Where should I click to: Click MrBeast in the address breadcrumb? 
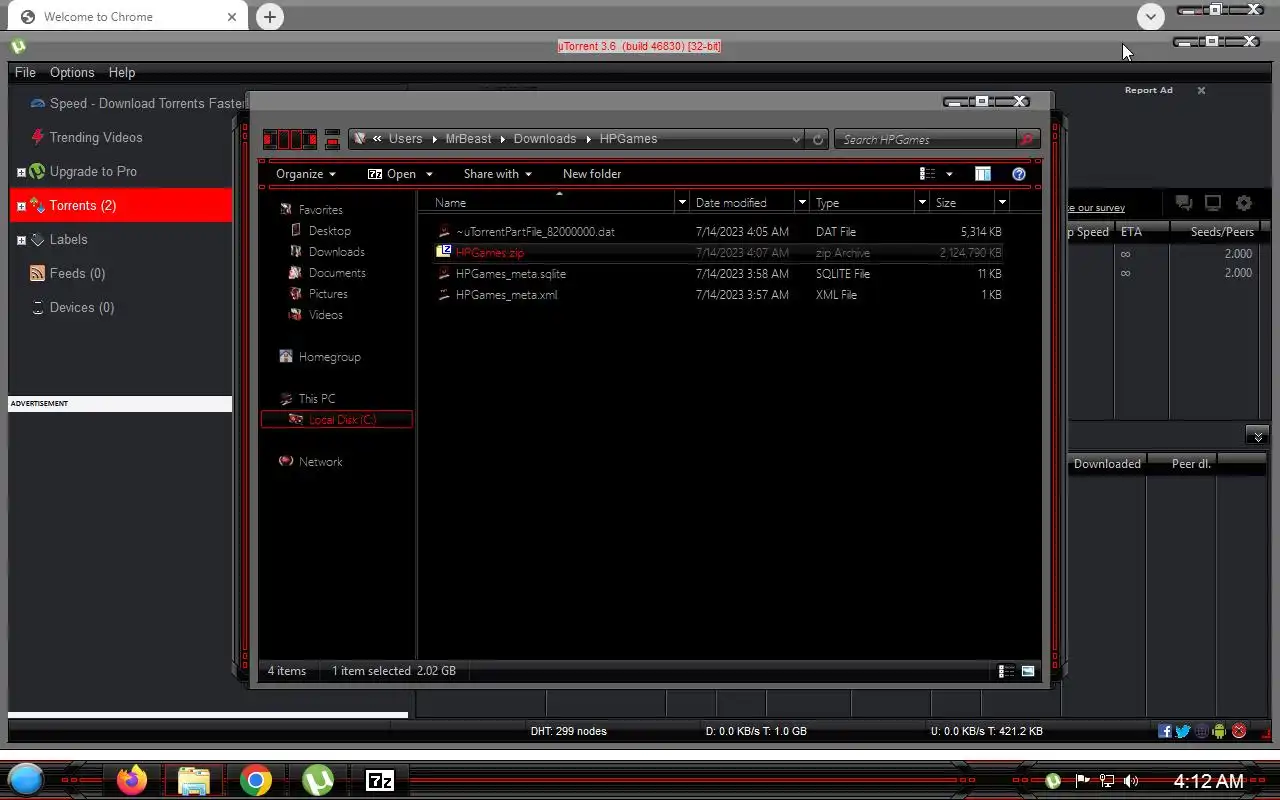(x=468, y=139)
